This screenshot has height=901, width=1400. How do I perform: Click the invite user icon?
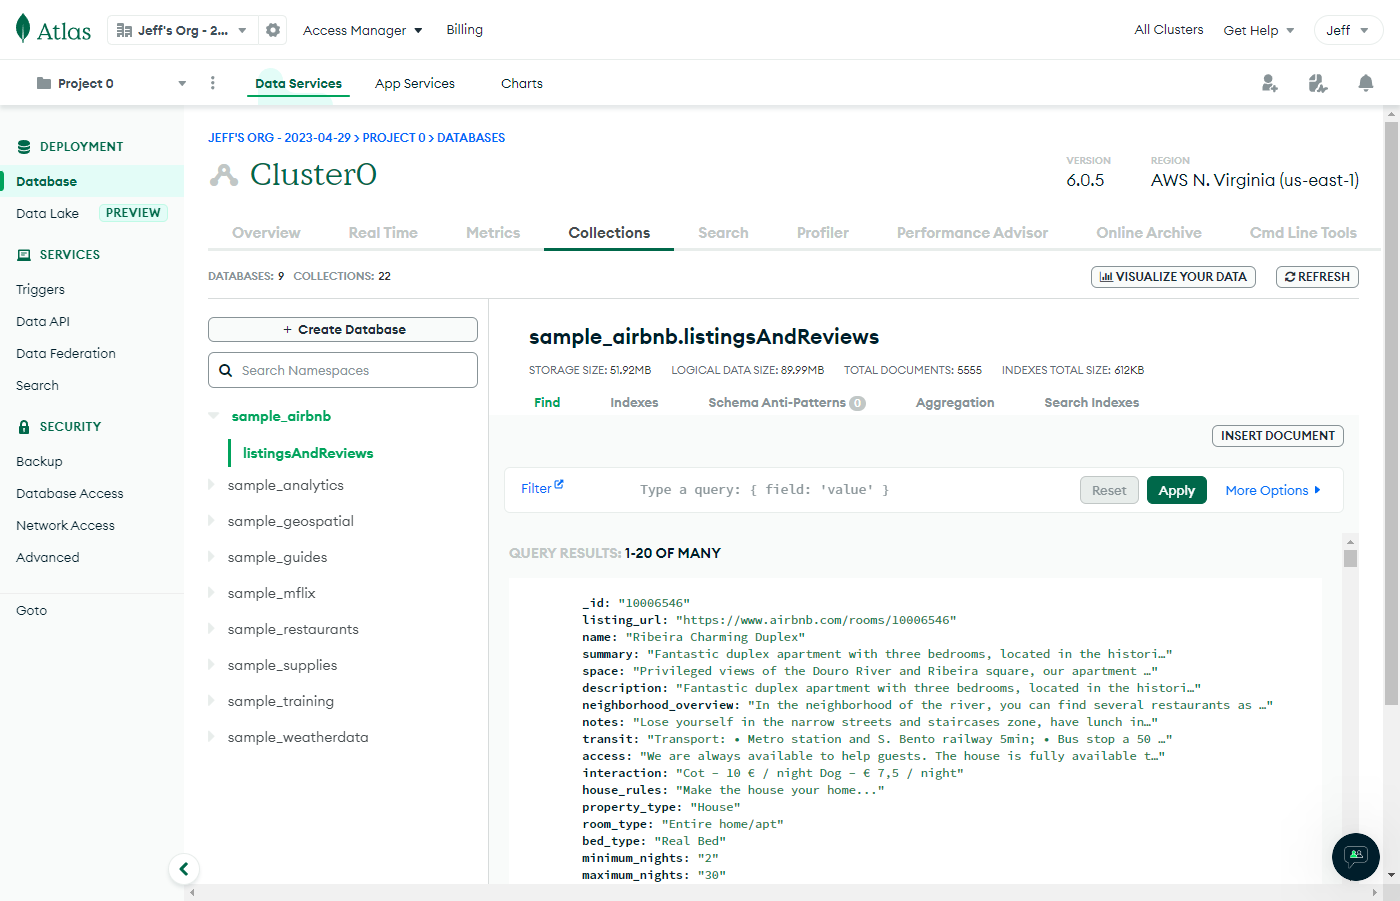point(1270,83)
